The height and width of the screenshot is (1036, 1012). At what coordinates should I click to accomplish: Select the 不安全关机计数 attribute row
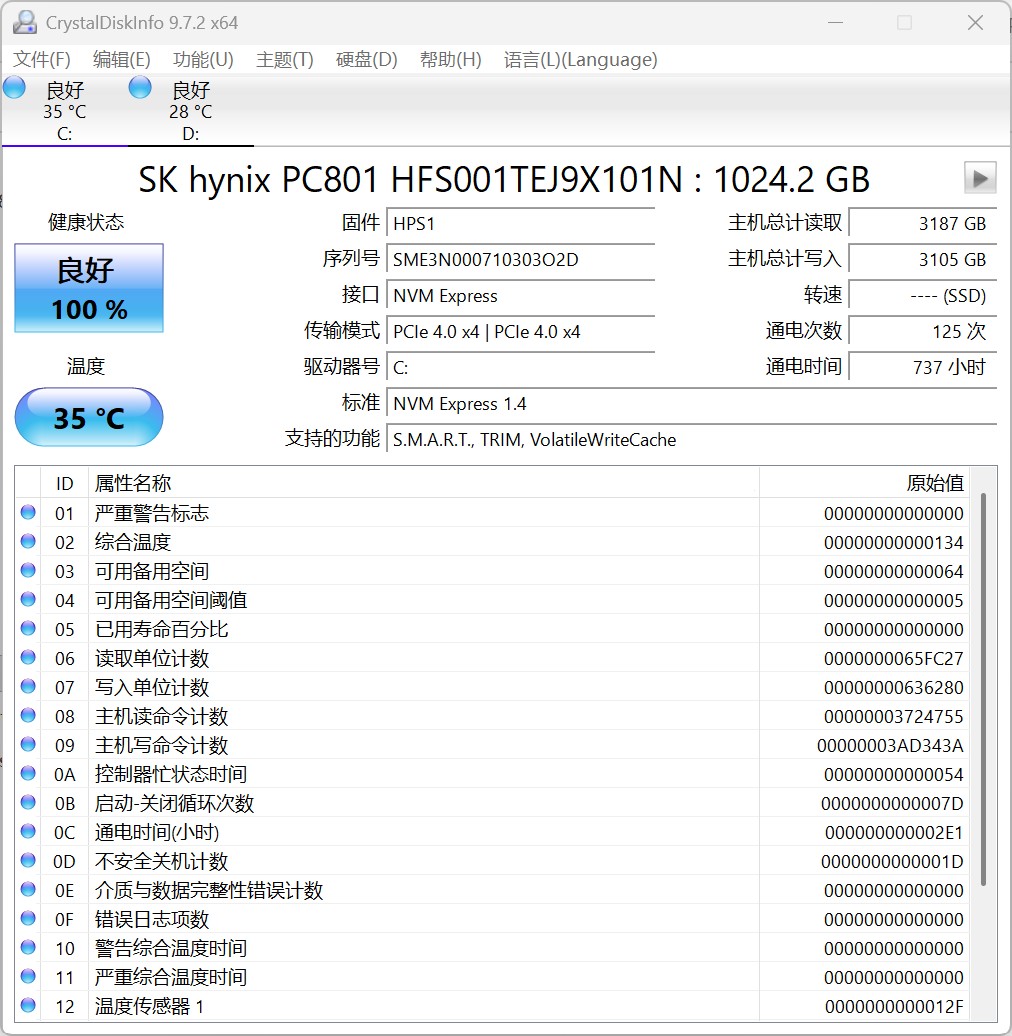point(400,861)
